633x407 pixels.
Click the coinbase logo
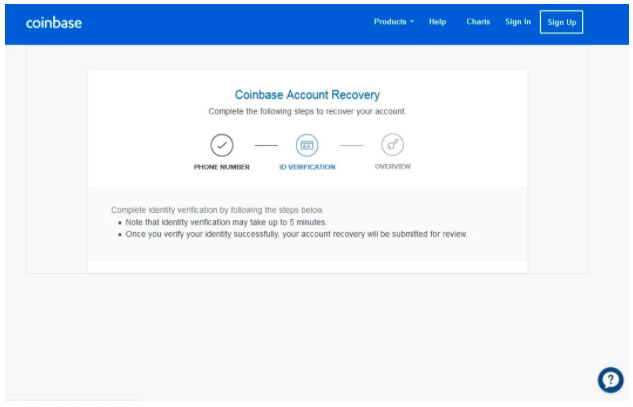pyautogui.click(x=54, y=23)
